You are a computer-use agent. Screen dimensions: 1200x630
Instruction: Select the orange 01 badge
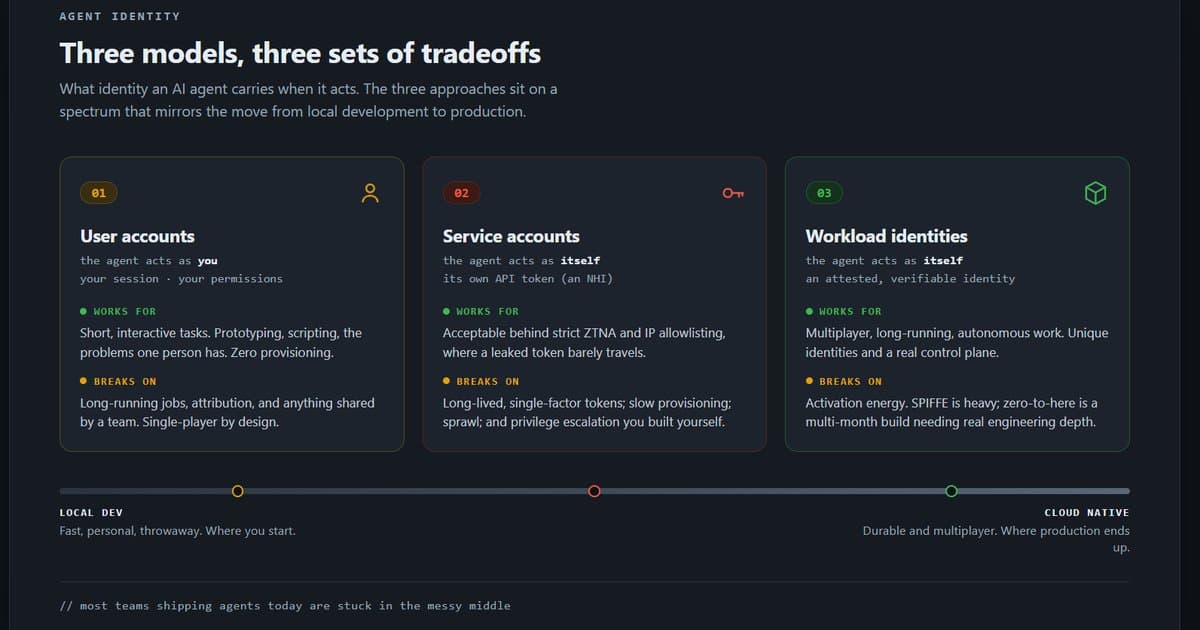click(x=98, y=193)
